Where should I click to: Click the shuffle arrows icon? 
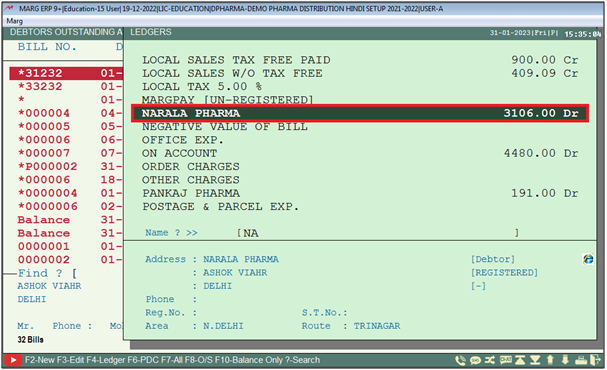pos(490,360)
